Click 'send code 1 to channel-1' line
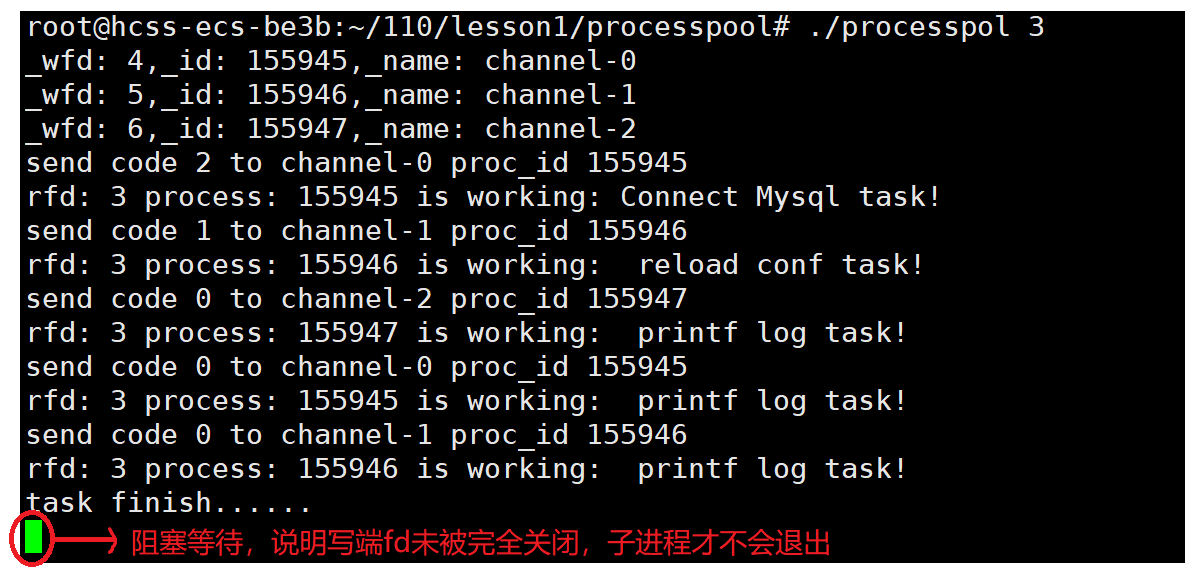This screenshot has width=1192, height=577. click(x=357, y=231)
